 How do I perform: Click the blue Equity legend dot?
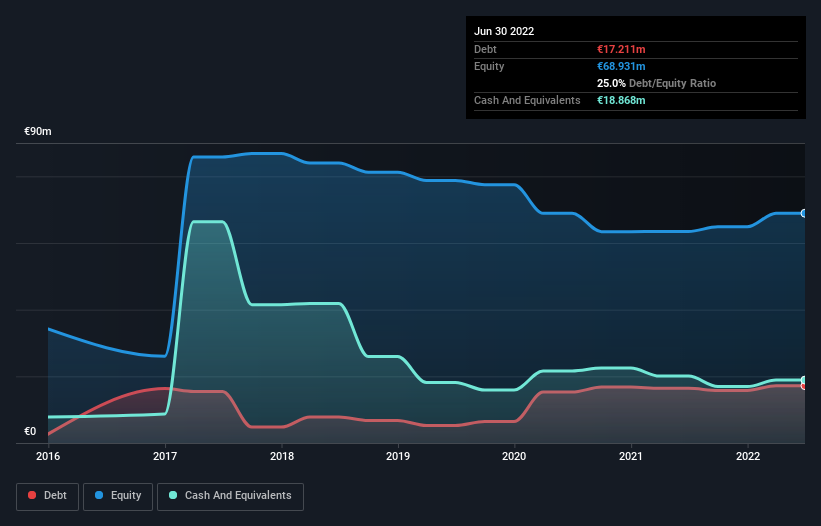[99, 495]
